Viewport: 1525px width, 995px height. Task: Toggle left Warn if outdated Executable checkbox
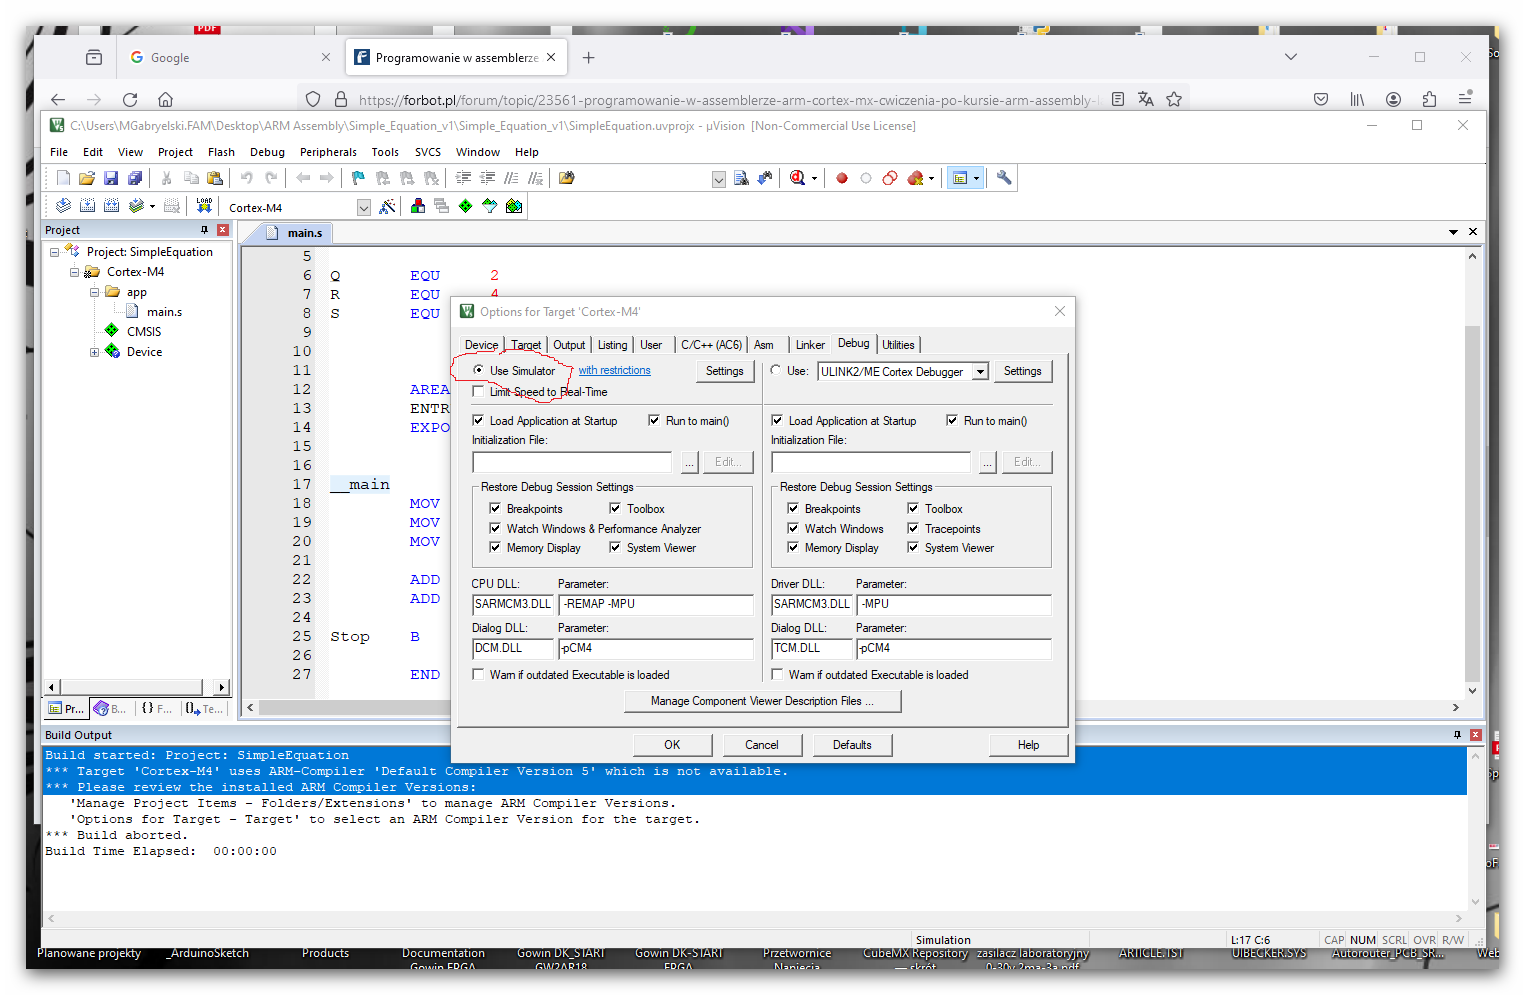[x=478, y=674]
